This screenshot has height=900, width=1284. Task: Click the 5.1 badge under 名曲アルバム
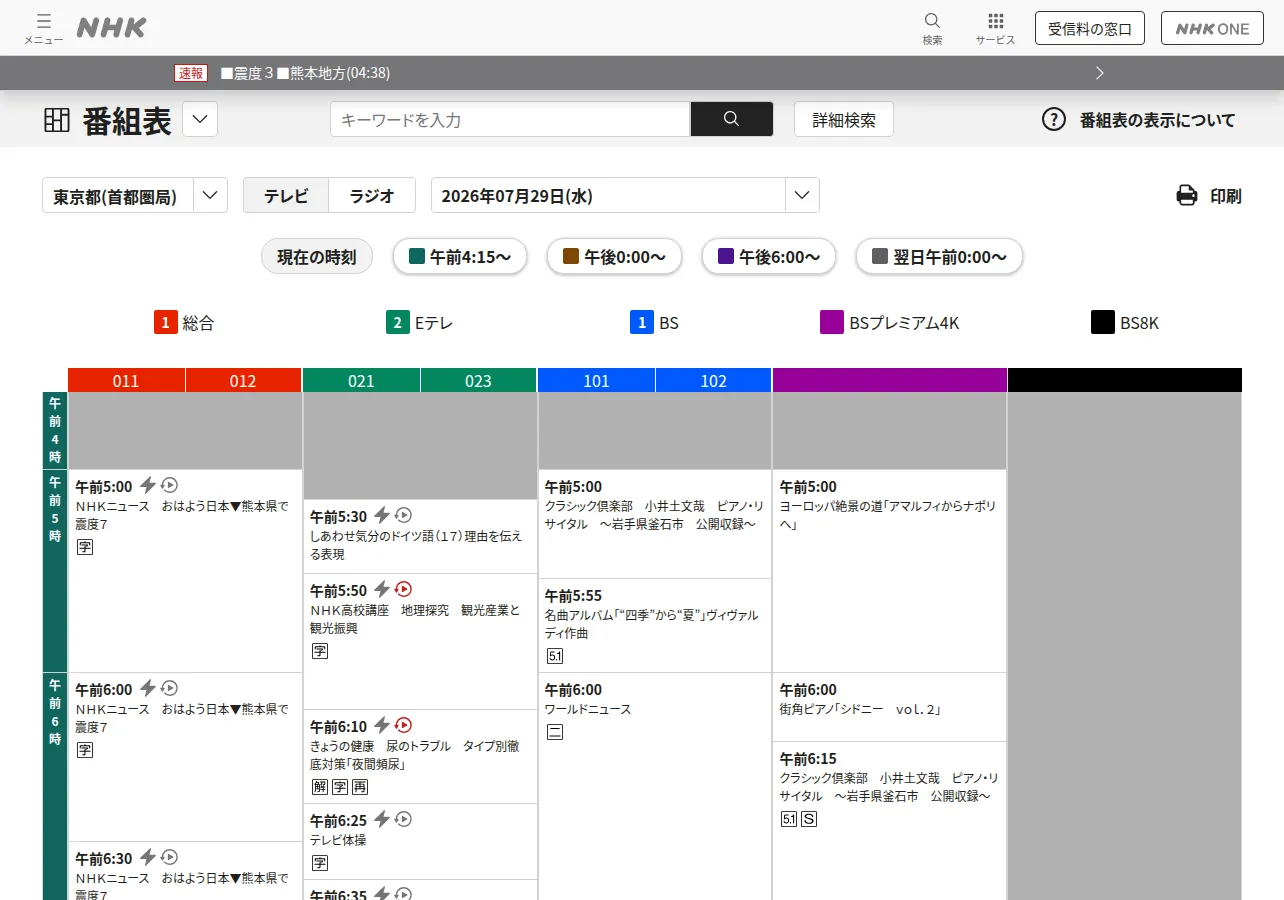[x=555, y=656]
